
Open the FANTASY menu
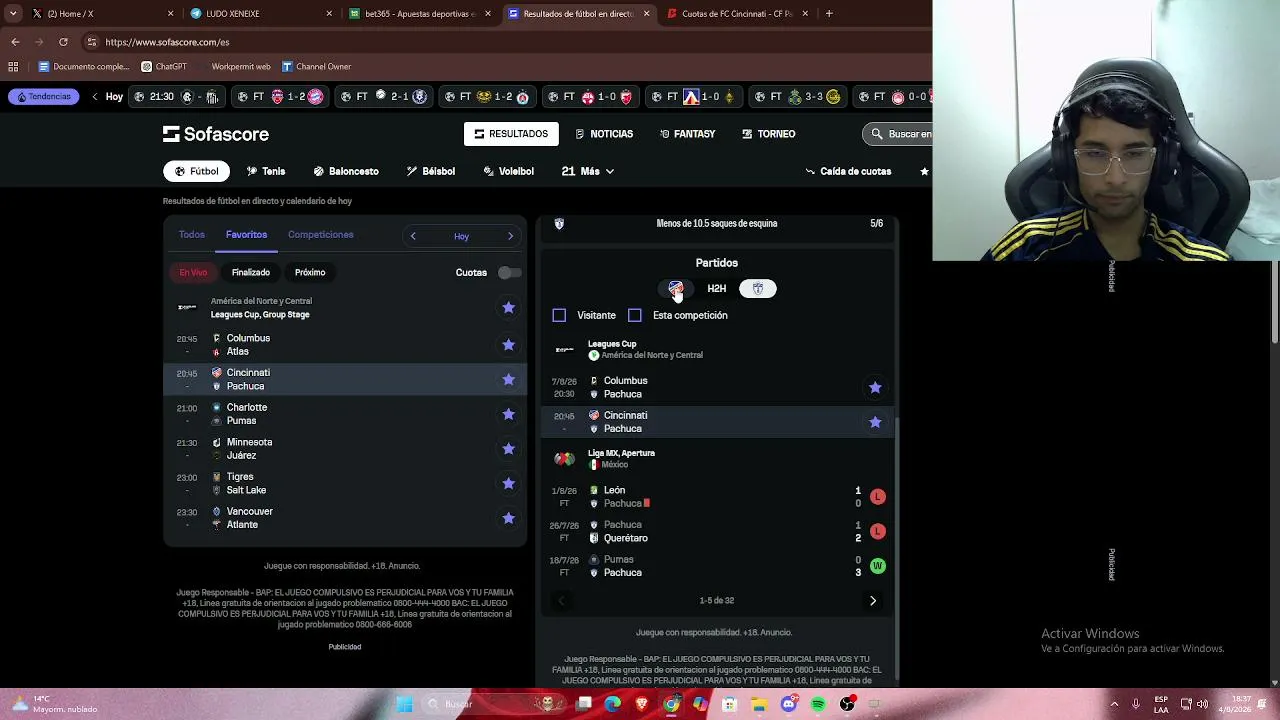687,134
